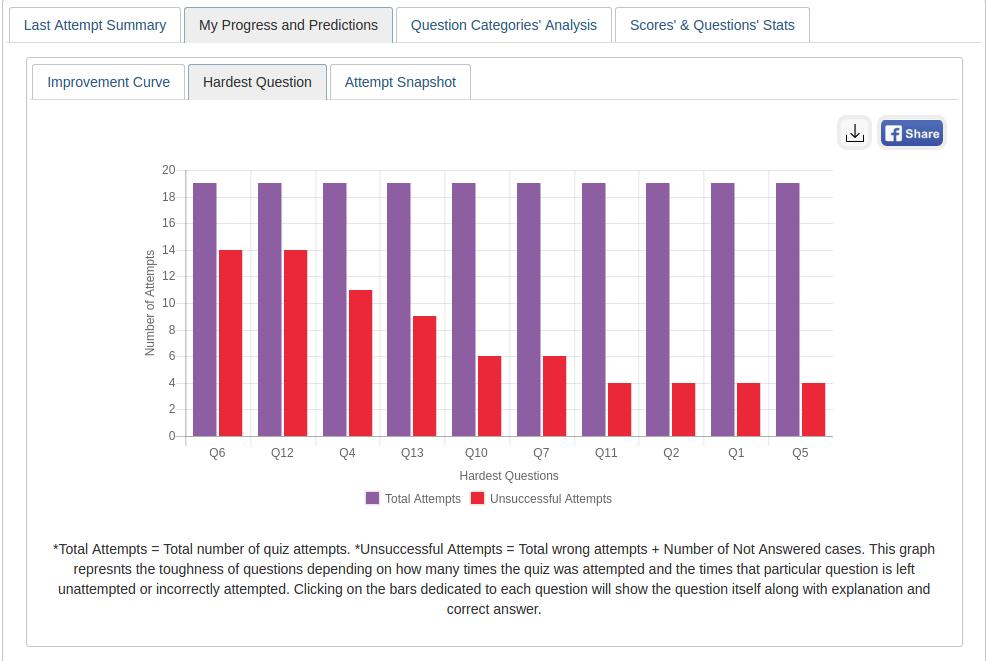The image size is (986, 661).
Task: Open the Last Attempt Summary tab
Action: [95, 25]
